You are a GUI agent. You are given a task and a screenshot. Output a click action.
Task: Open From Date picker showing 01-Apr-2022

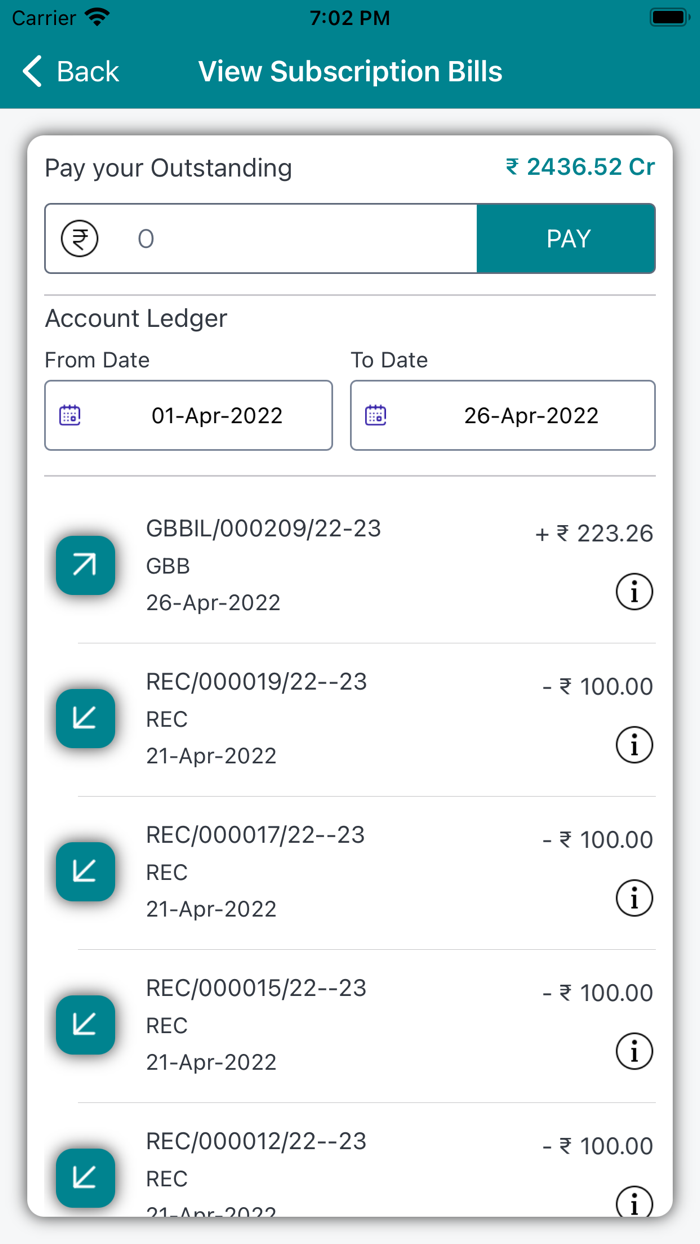click(x=216, y=415)
